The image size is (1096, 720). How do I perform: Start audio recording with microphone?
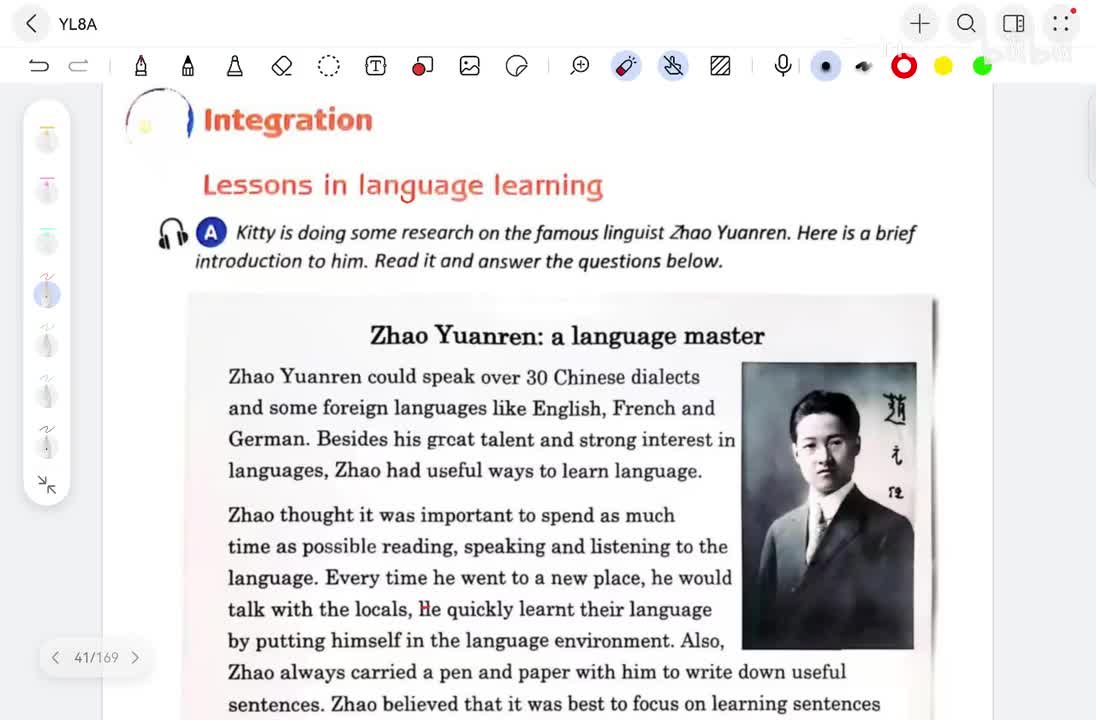(x=783, y=66)
